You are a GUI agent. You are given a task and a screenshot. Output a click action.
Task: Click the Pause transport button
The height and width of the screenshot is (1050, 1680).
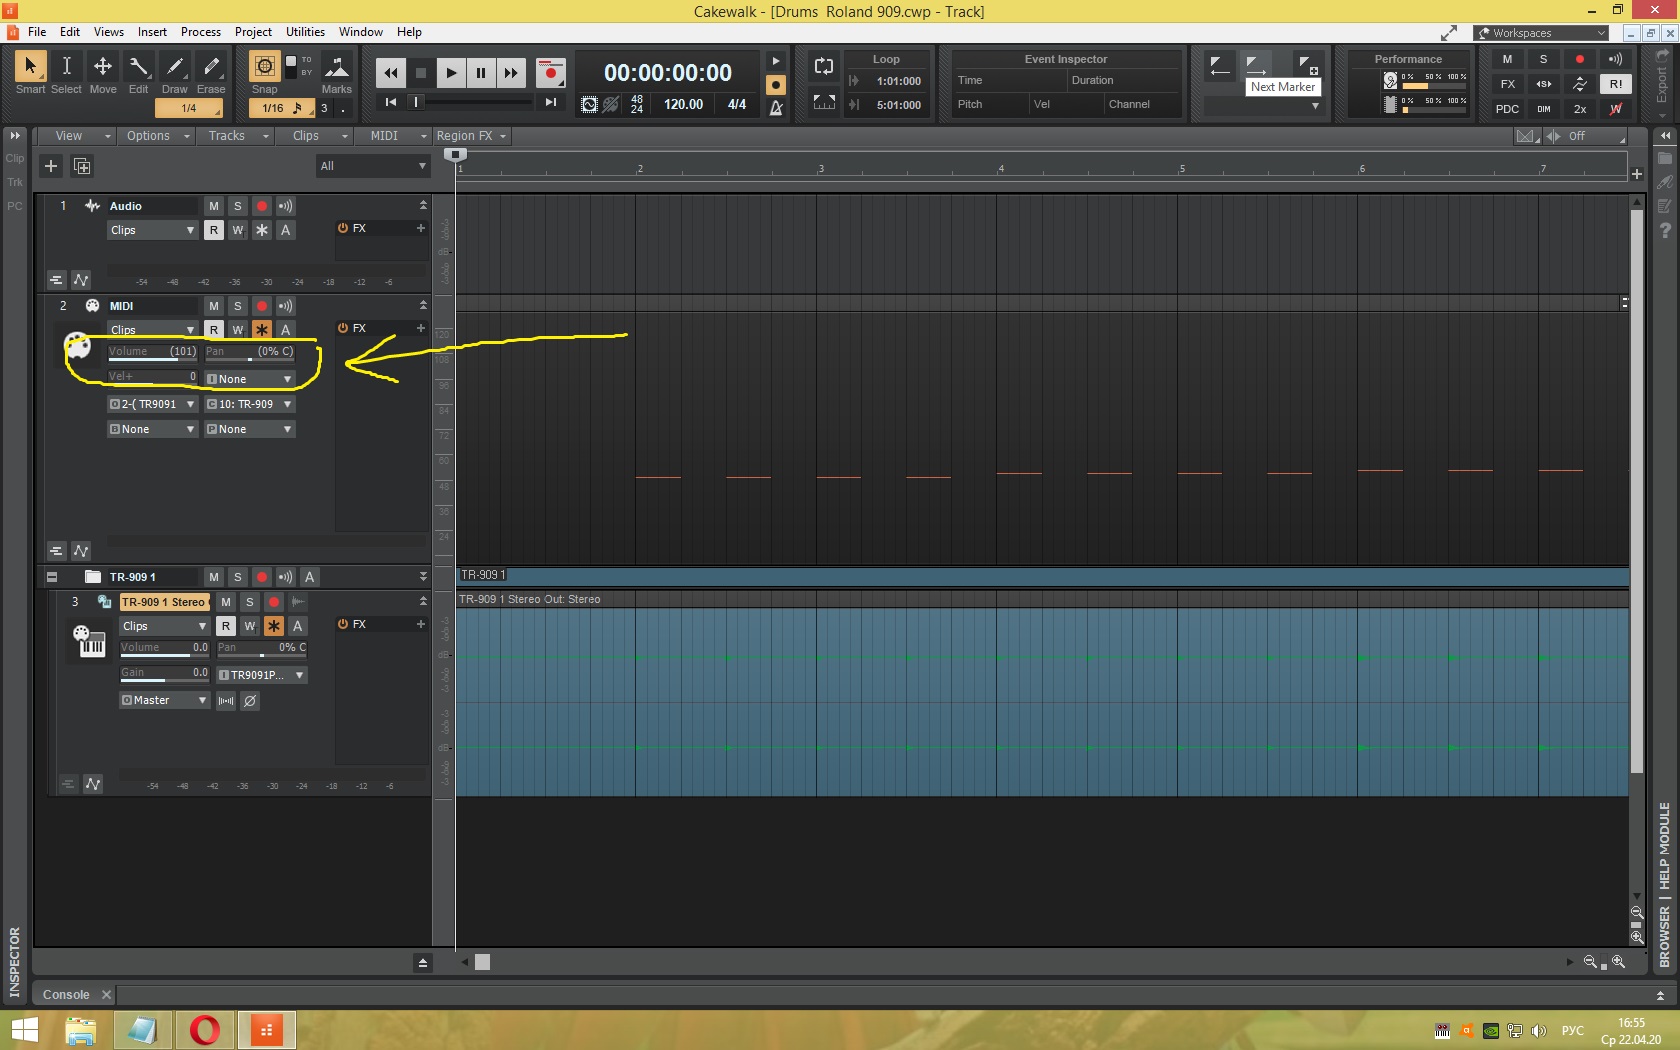coord(481,73)
